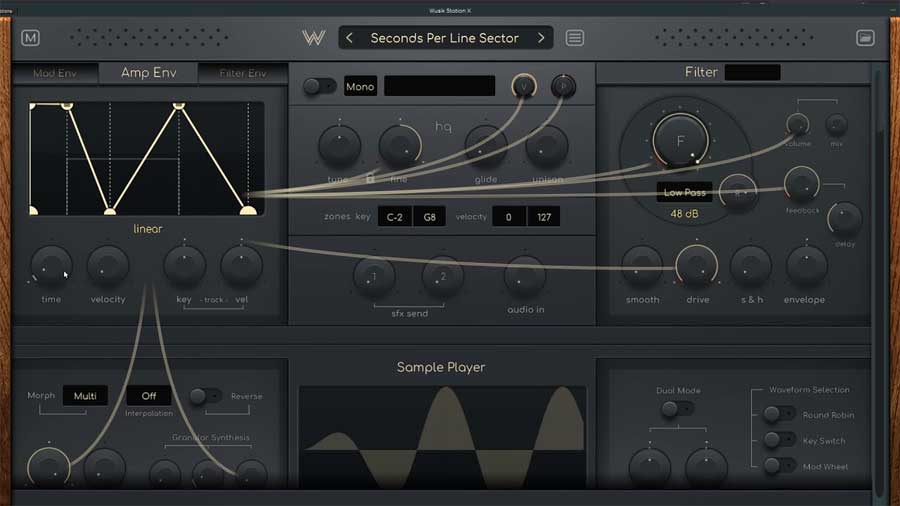Enable Round Robin waveform selection
Screen dimensions: 900x506
point(779,414)
